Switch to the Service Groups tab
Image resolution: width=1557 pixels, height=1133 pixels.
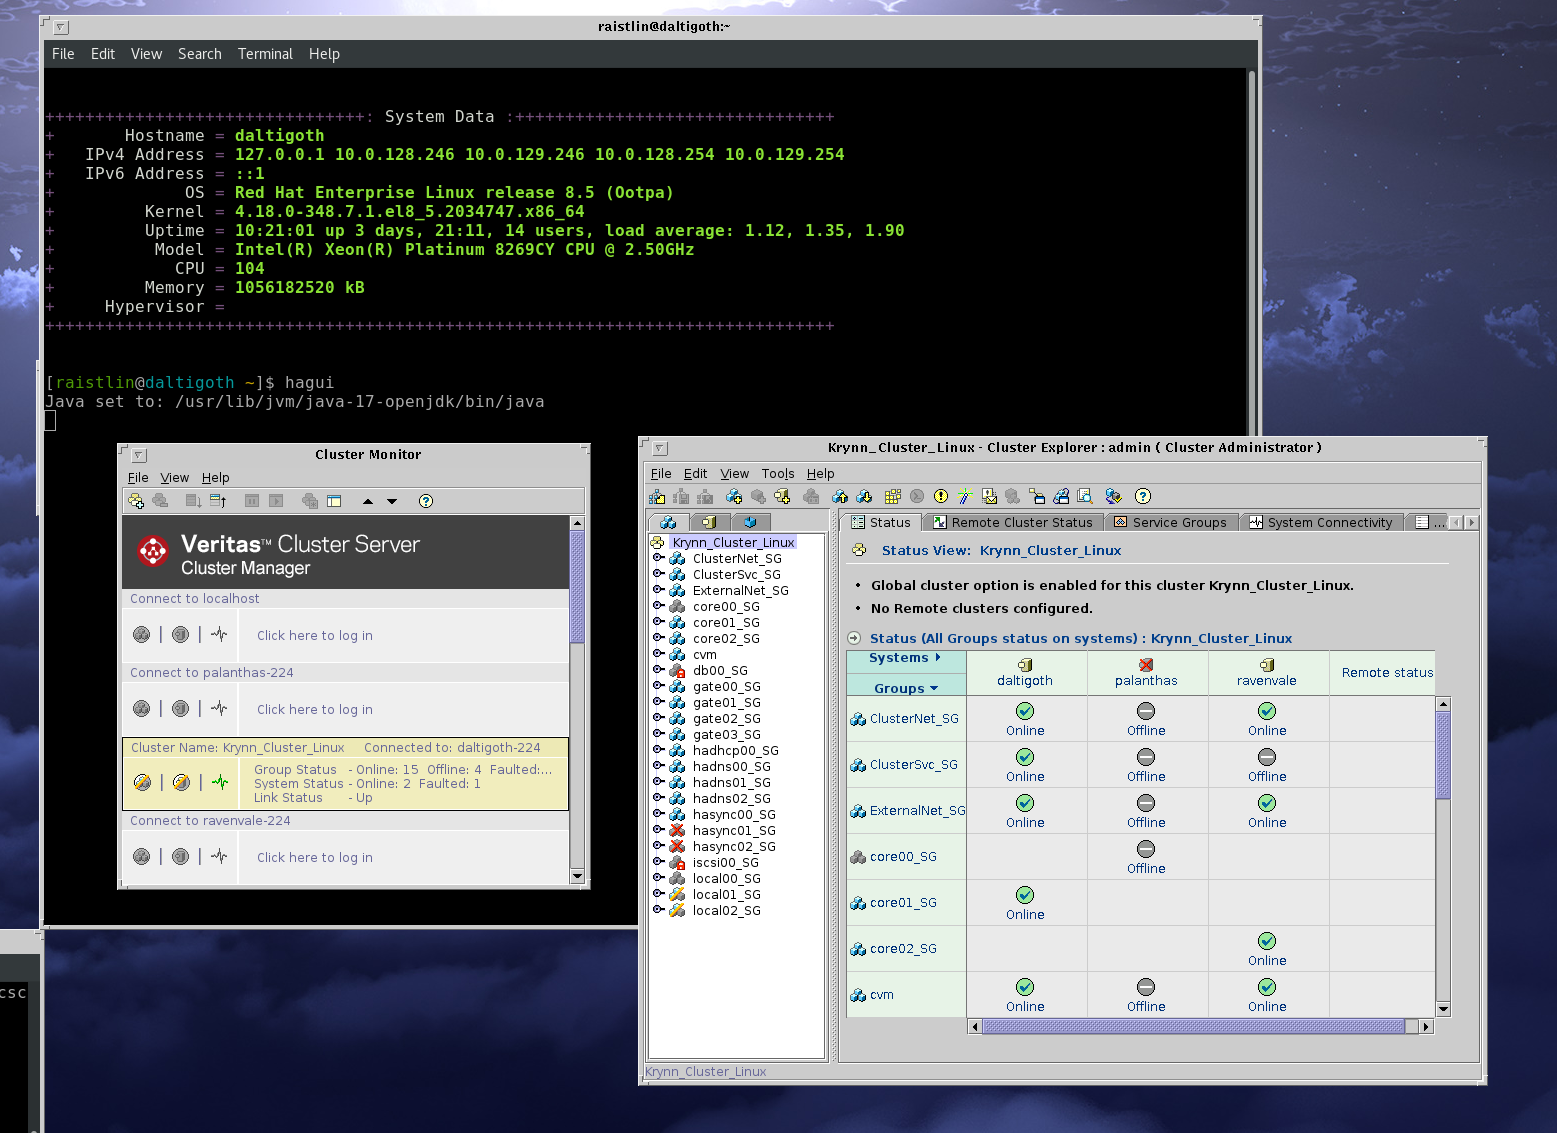[x=1171, y=522]
